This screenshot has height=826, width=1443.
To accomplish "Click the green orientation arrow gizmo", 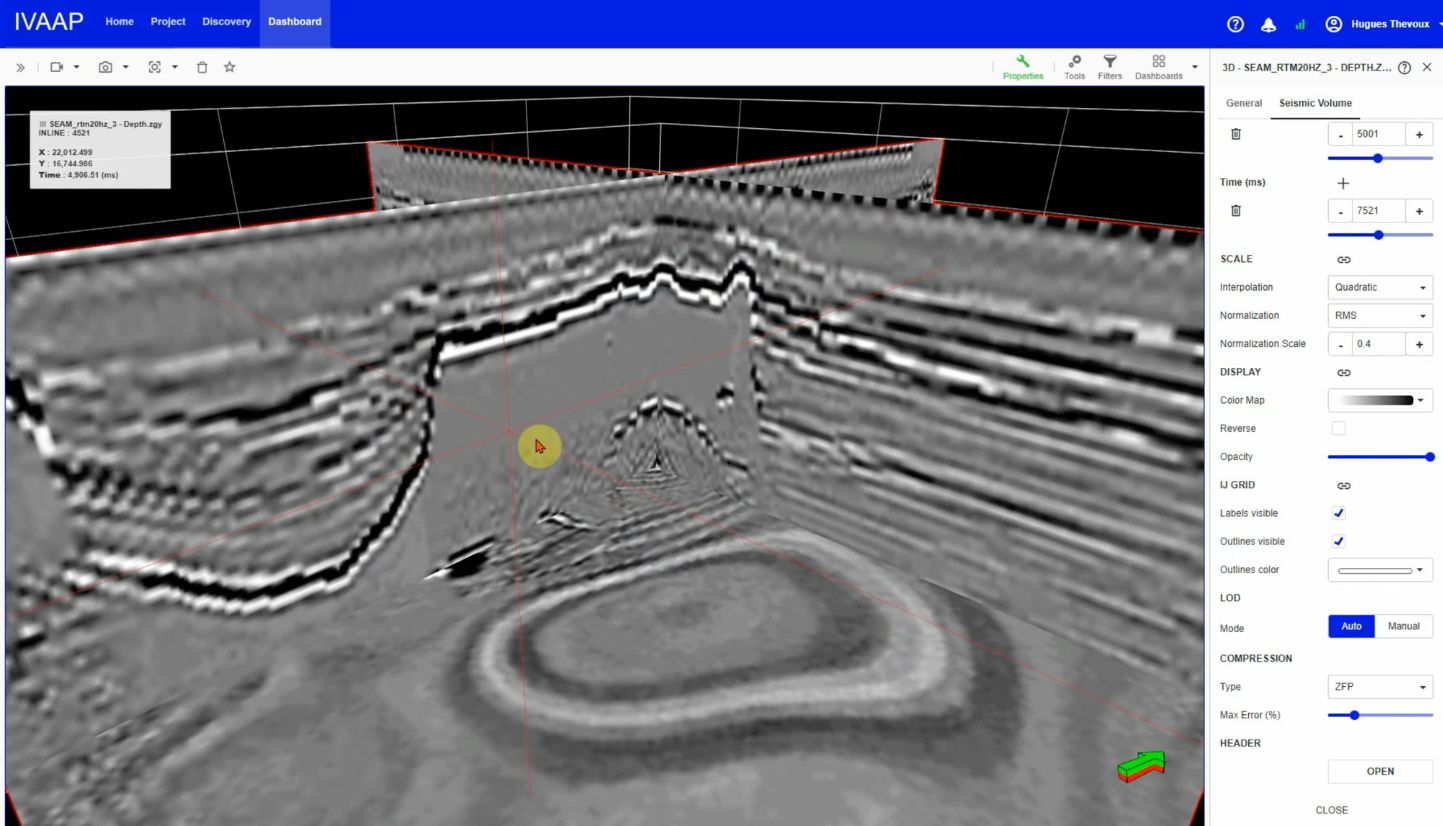I will click(x=1141, y=766).
